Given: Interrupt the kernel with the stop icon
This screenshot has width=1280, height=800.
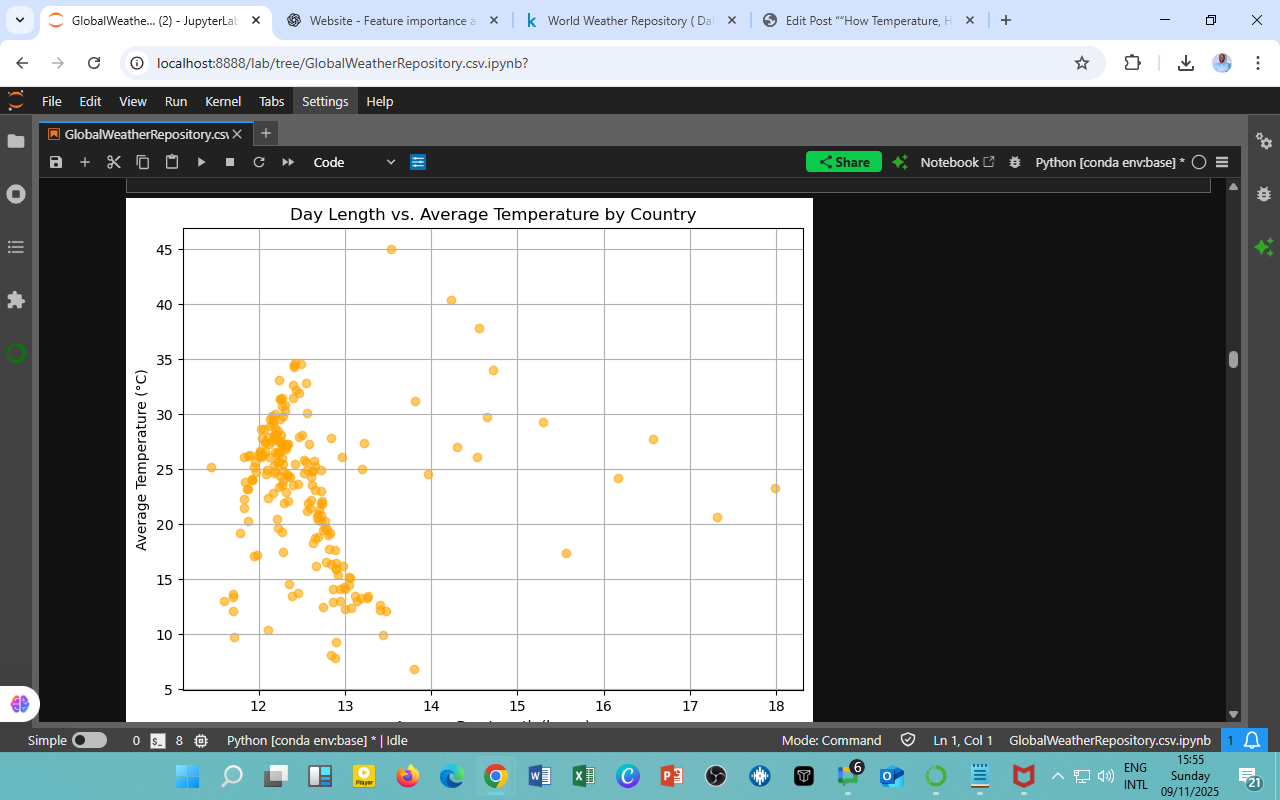Looking at the screenshot, I should click(230, 162).
